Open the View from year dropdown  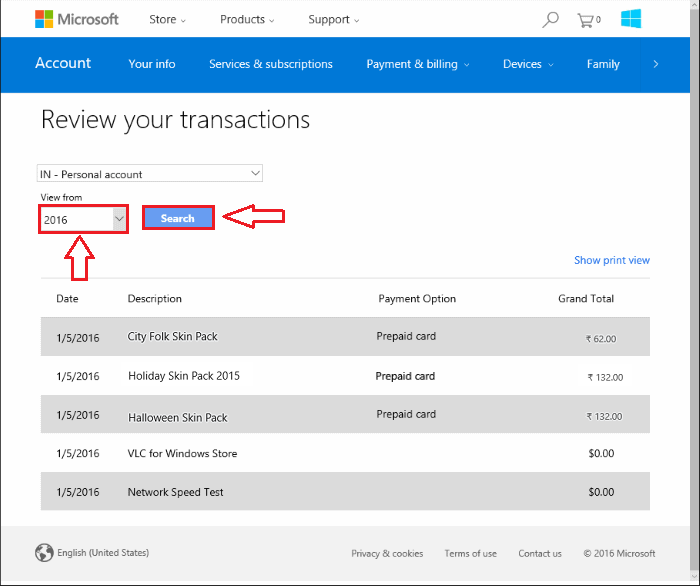(x=83, y=219)
